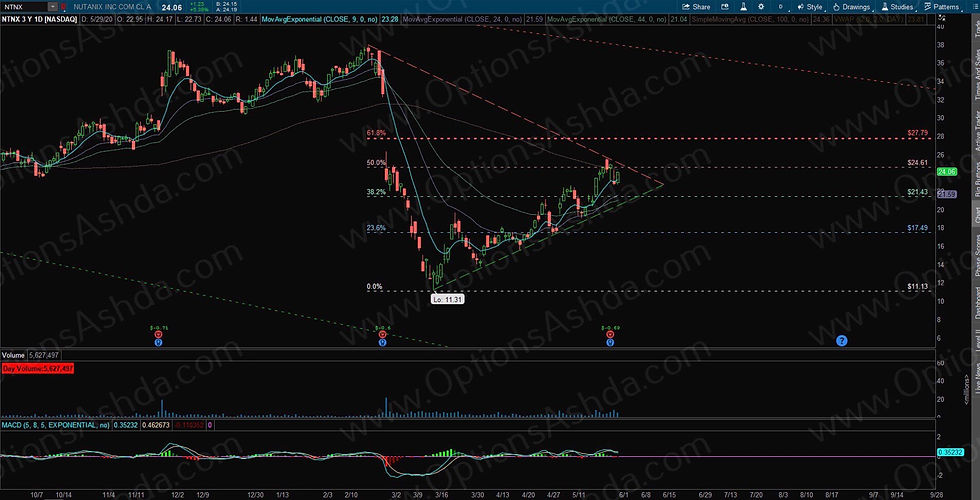
Task: Click the 0.0% Fibonacci level label
Action: [374, 287]
